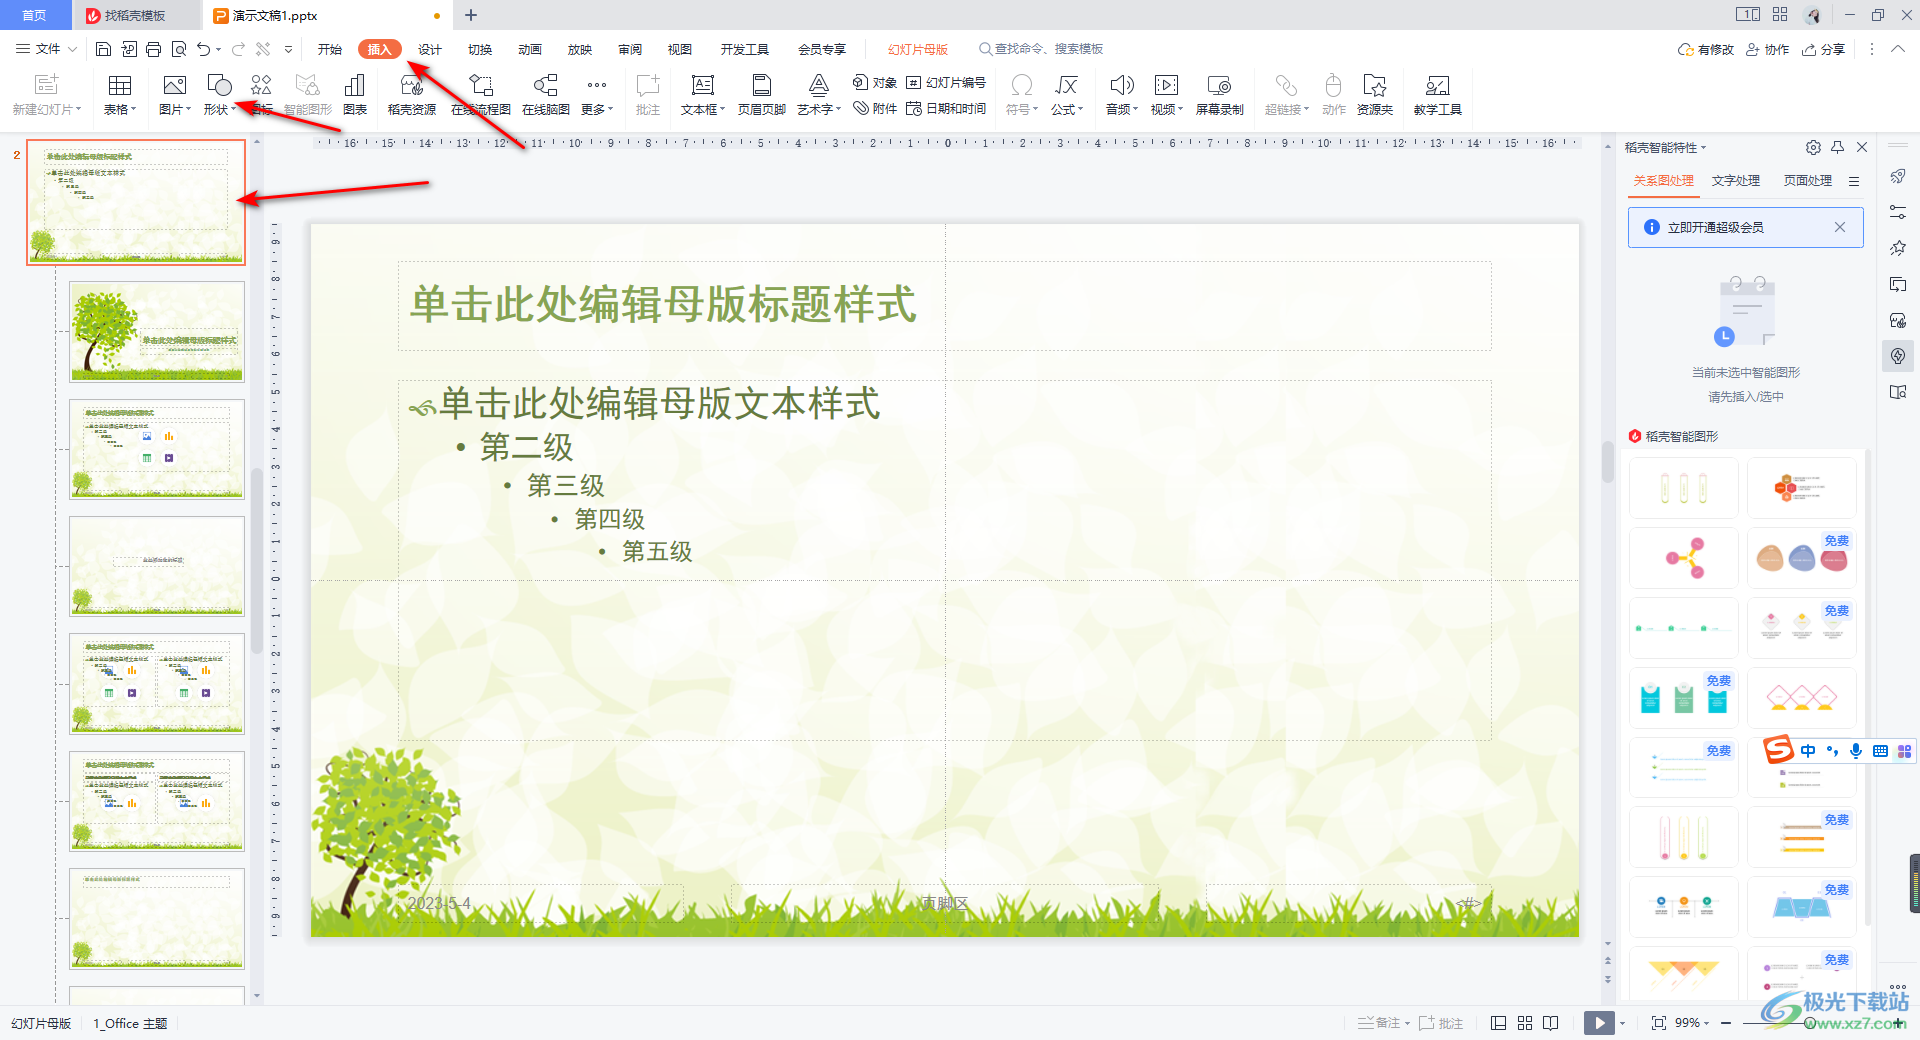
Task: Open the 动画 animation tab
Action: [530, 49]
